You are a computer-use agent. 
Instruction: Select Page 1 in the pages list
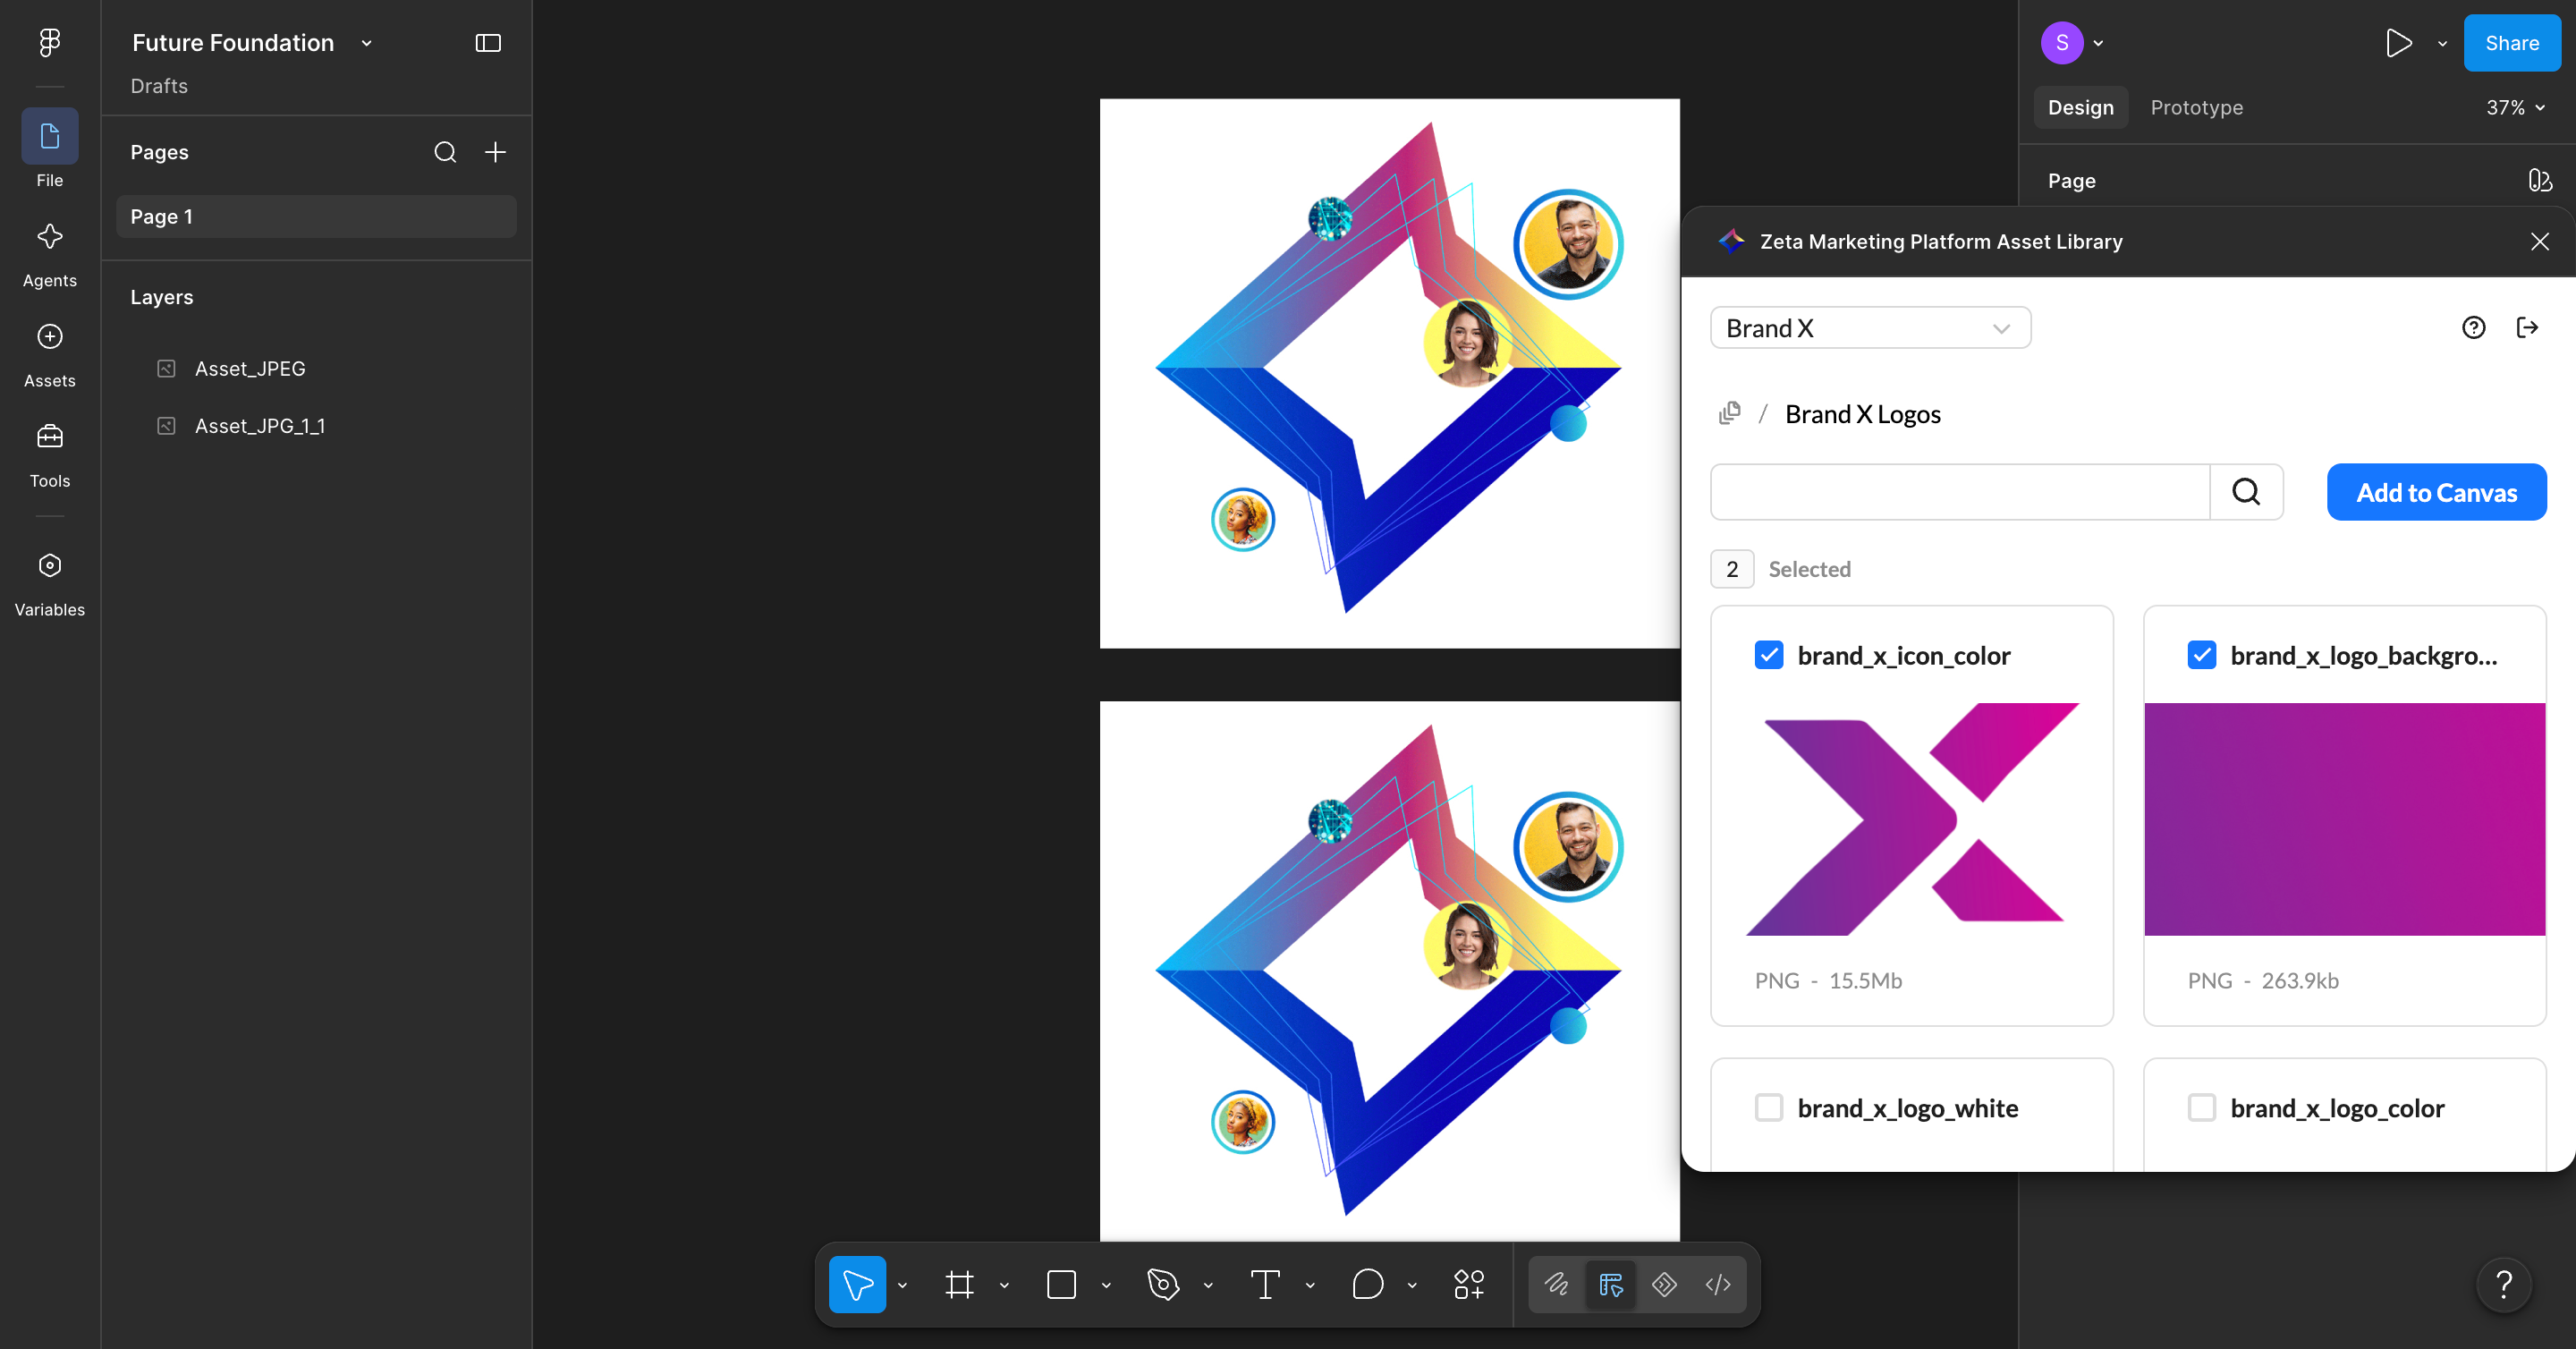coord(316,217)
